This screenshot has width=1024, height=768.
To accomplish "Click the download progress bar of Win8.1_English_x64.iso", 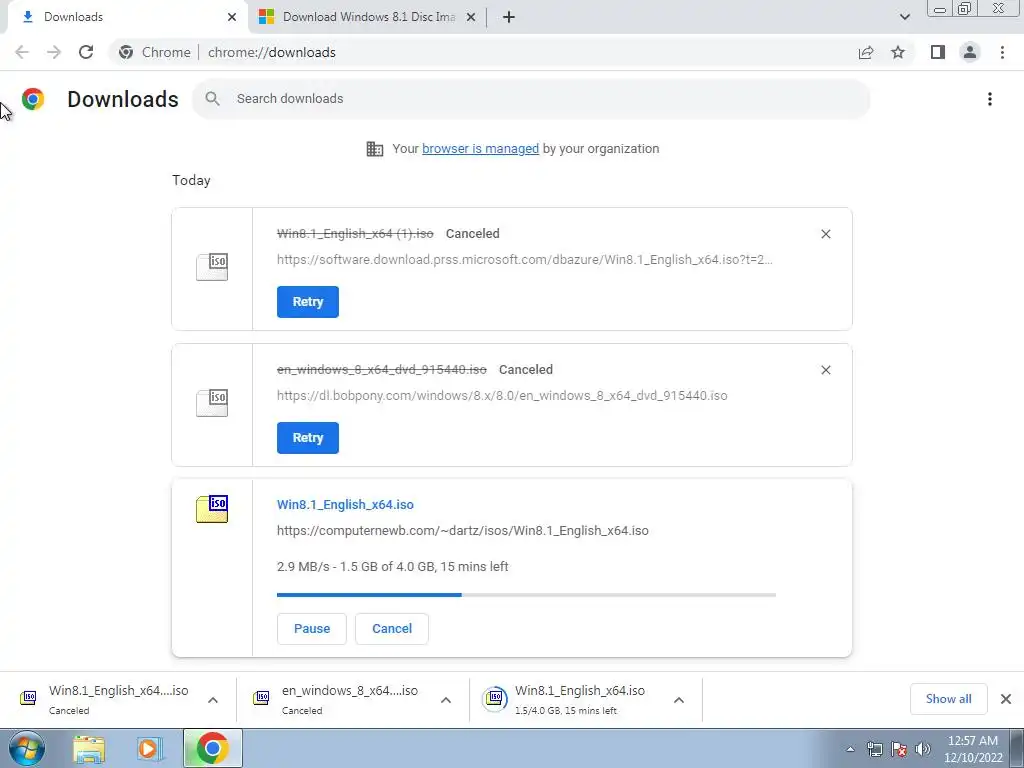I will point(526,595).
